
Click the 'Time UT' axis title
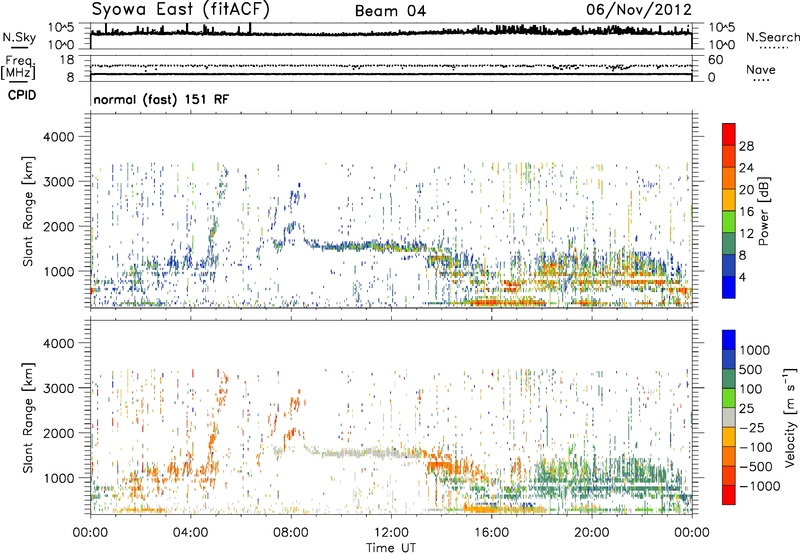click(x=391, y=548)
